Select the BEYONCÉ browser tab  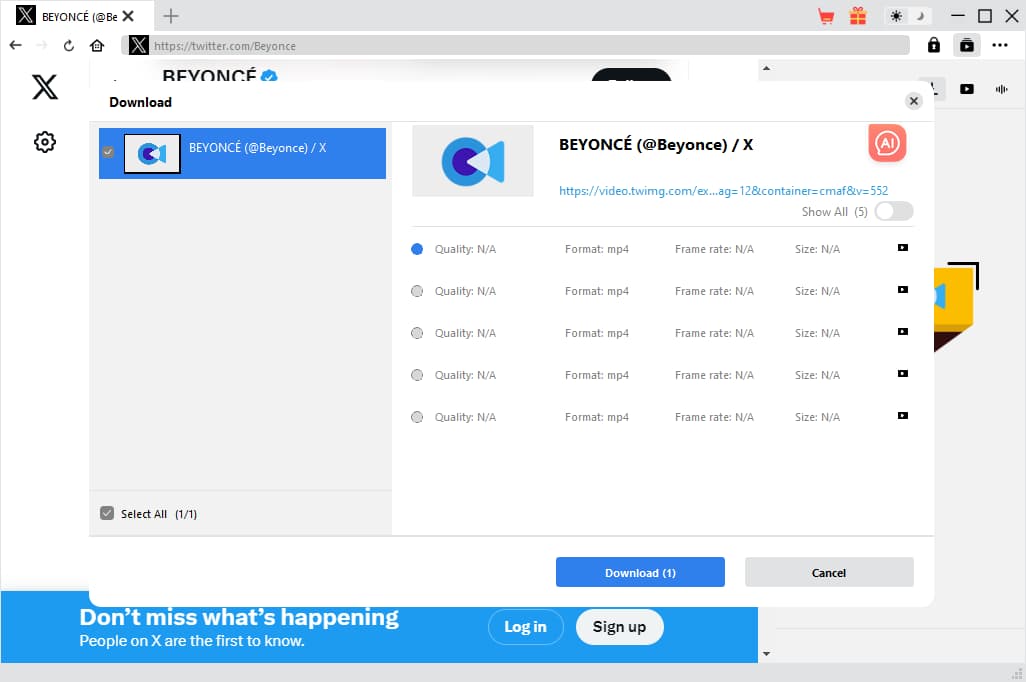point(75,16)
